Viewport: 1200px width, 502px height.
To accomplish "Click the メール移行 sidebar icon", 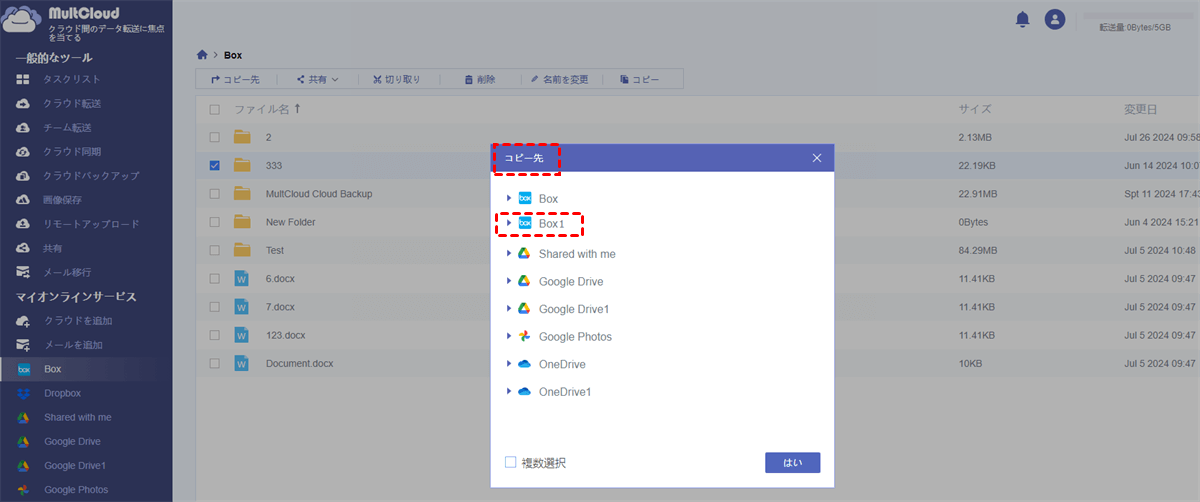I will [x=23, y=272].
